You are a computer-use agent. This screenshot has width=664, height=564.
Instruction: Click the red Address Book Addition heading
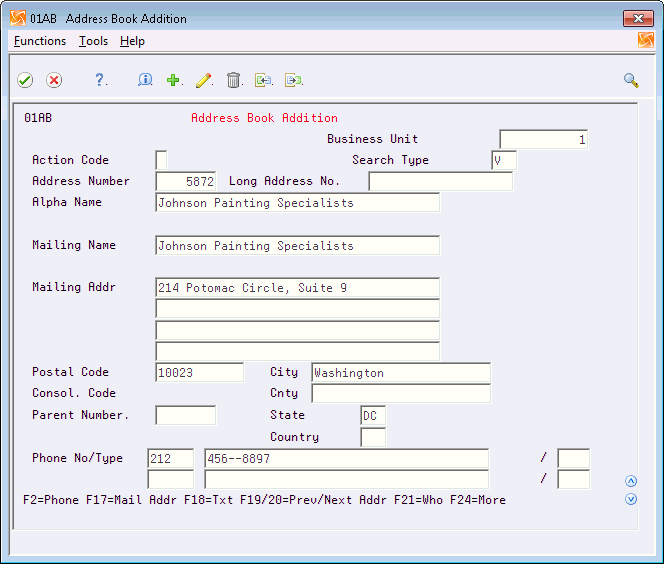point(264,118)
